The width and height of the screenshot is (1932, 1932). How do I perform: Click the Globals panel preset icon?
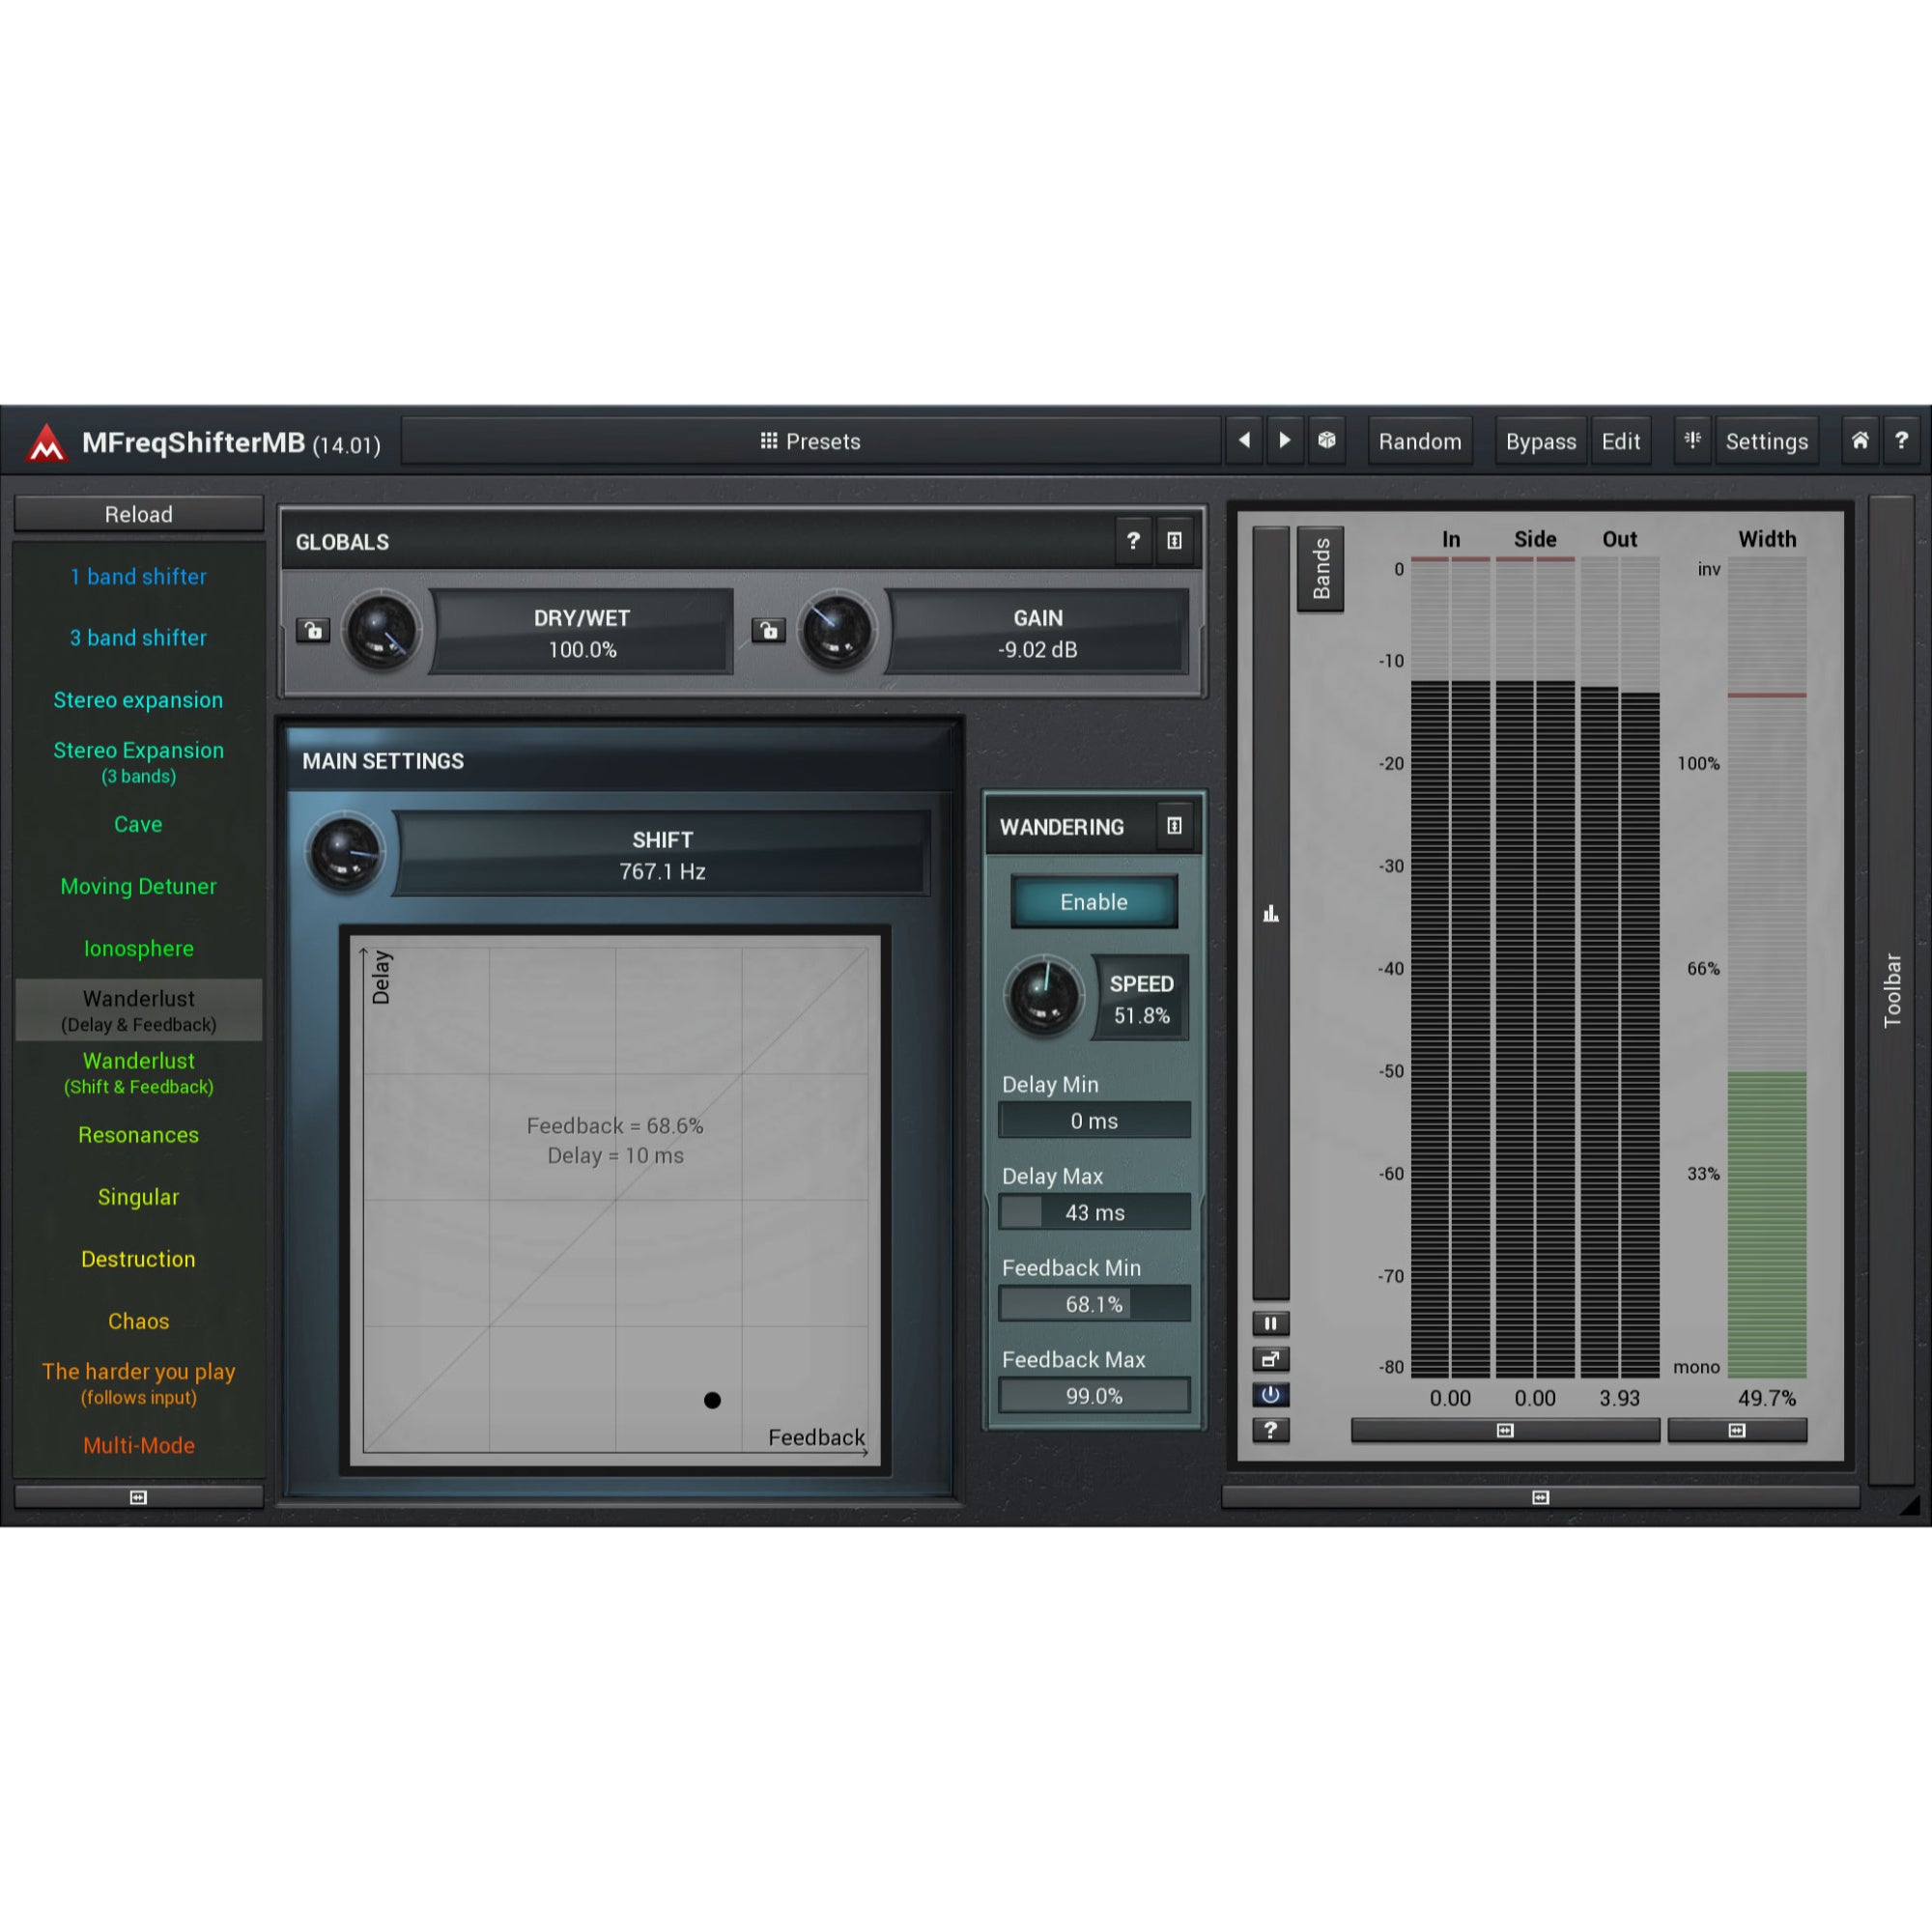[x=1175, y=541]
